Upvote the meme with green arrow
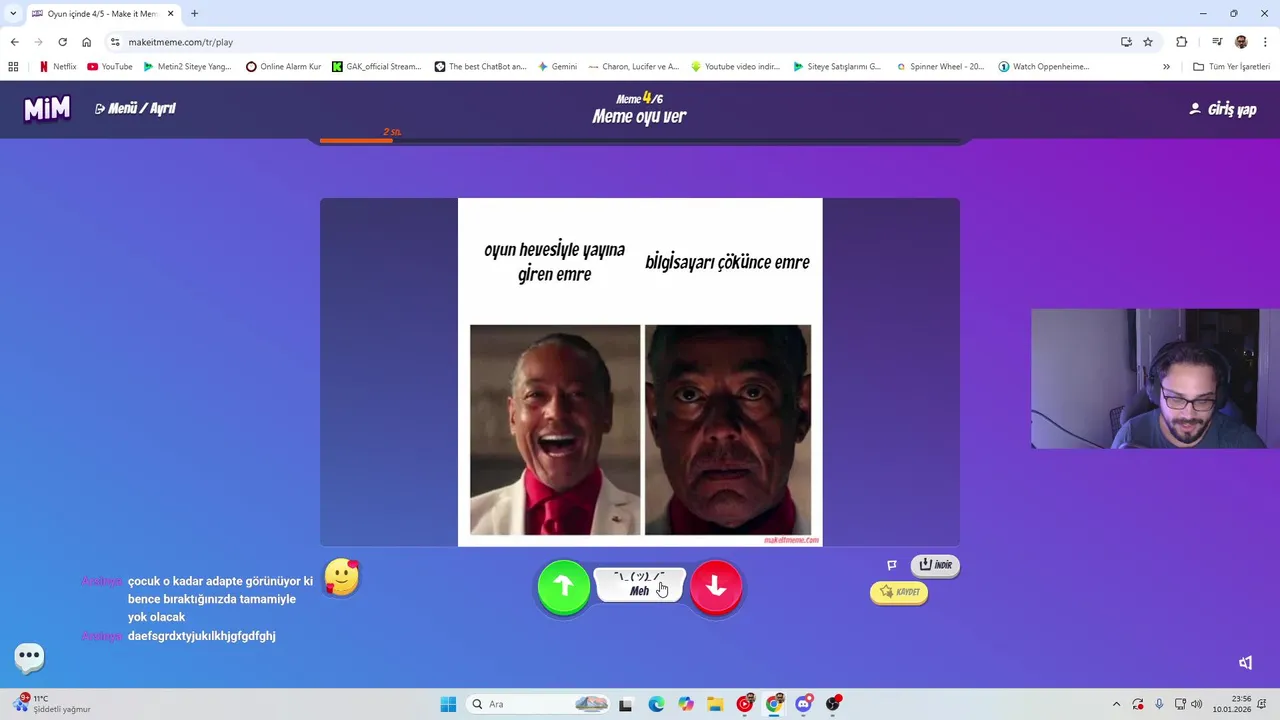 tap(564, 587)
